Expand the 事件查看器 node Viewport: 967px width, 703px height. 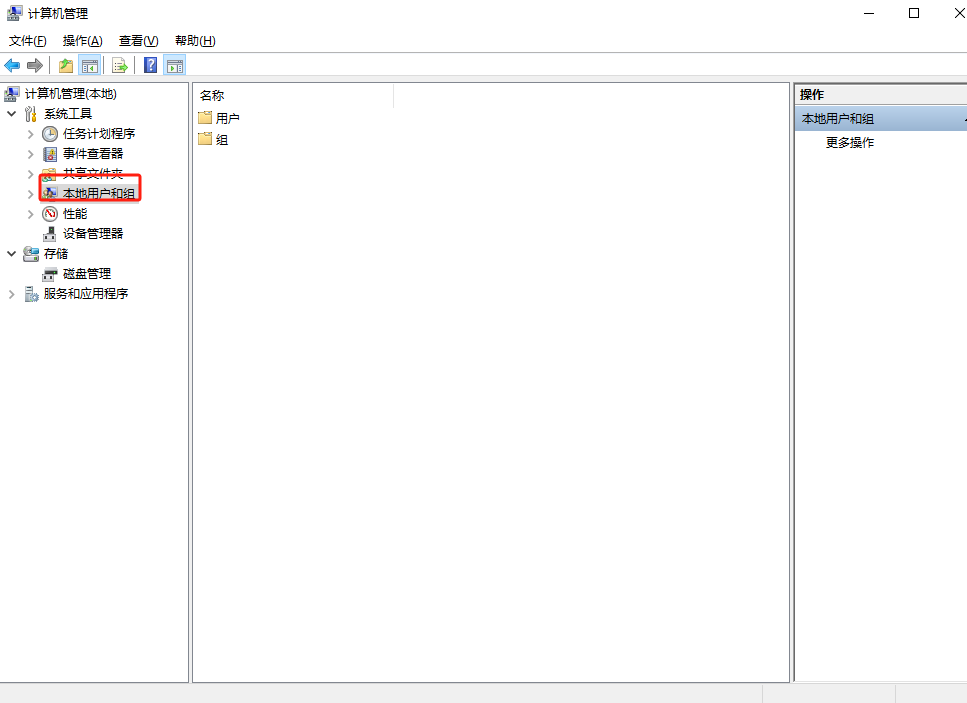tap(30, 154)
